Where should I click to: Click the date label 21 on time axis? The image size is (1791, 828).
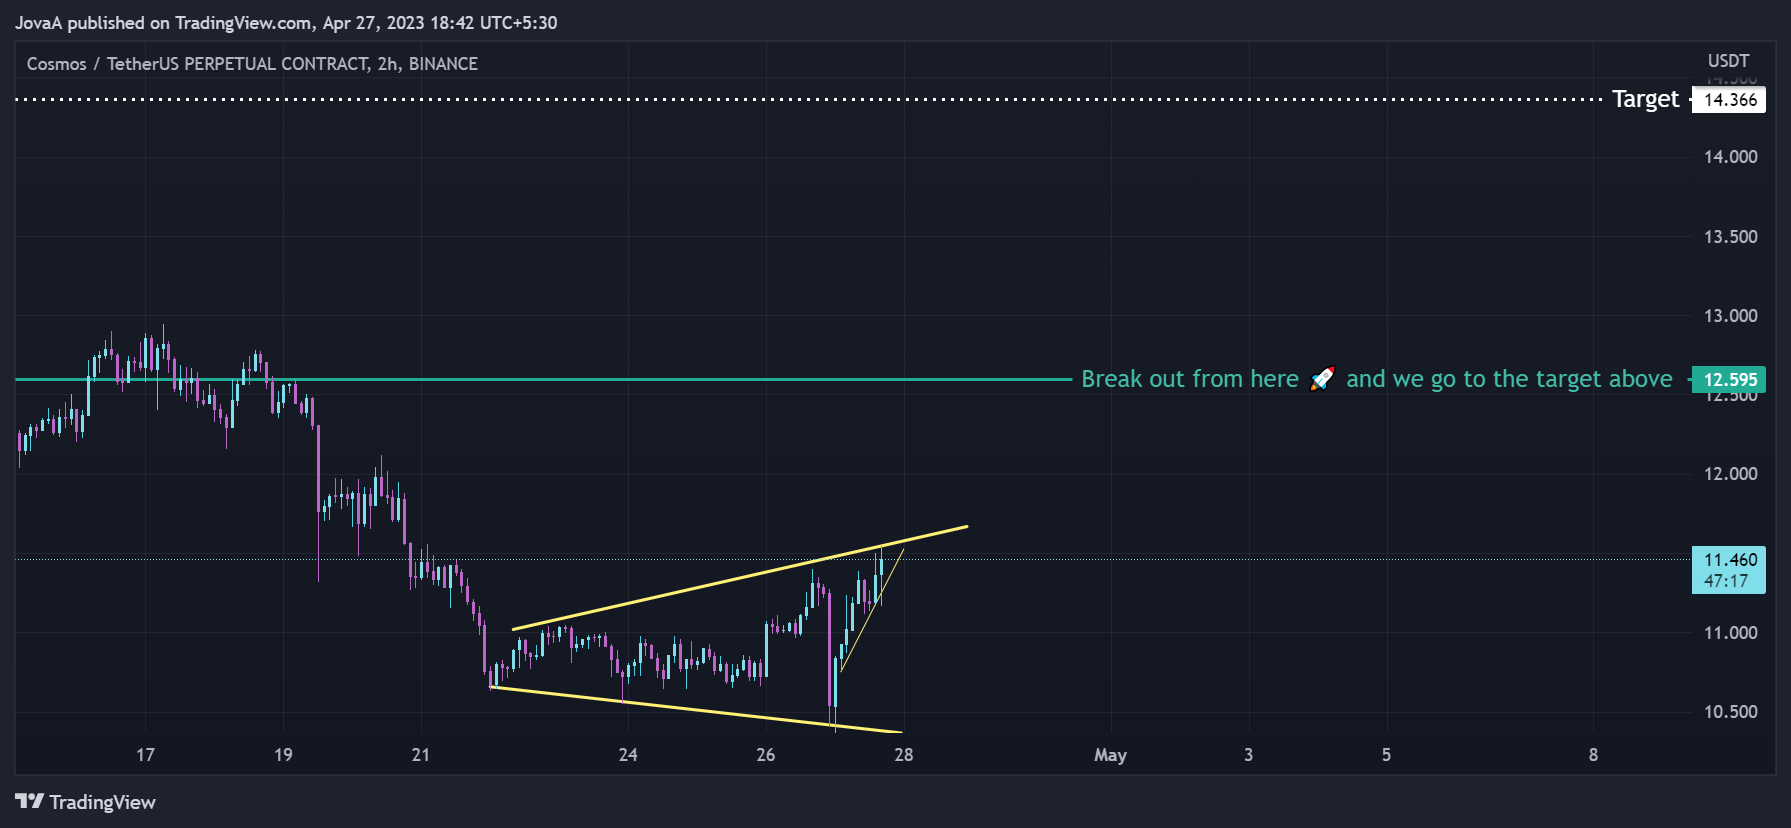[421, 755]
